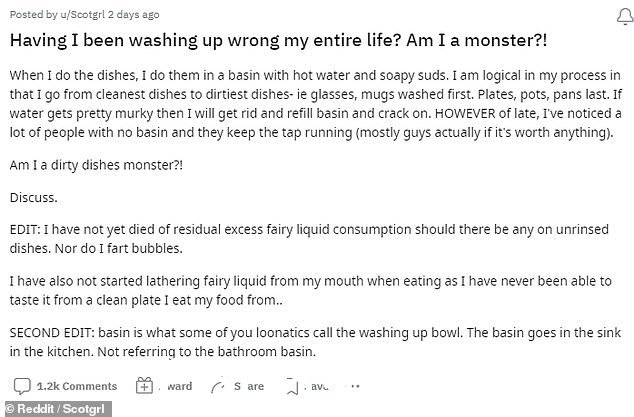This screenshot has height=417, width=634.
Task: Click the notification bell icon
Action: tap(624, 17)
